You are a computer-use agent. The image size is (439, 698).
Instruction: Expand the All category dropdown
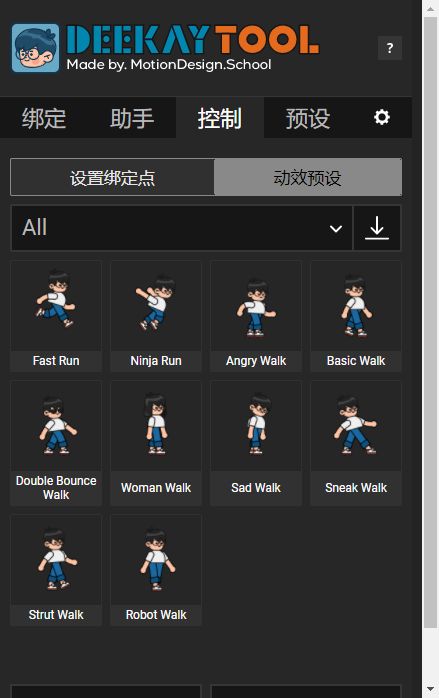[x=182, y=228]
